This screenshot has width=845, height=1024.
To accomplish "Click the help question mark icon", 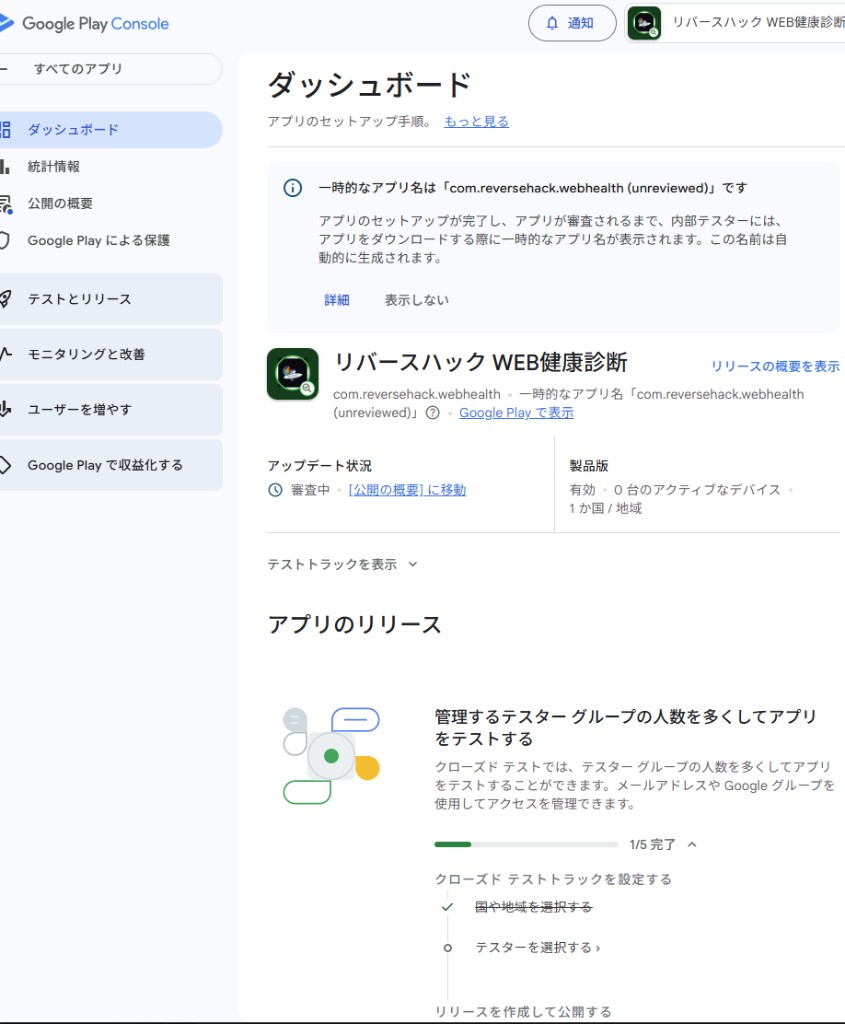I will pyautogui.click(x=432, y=413).
